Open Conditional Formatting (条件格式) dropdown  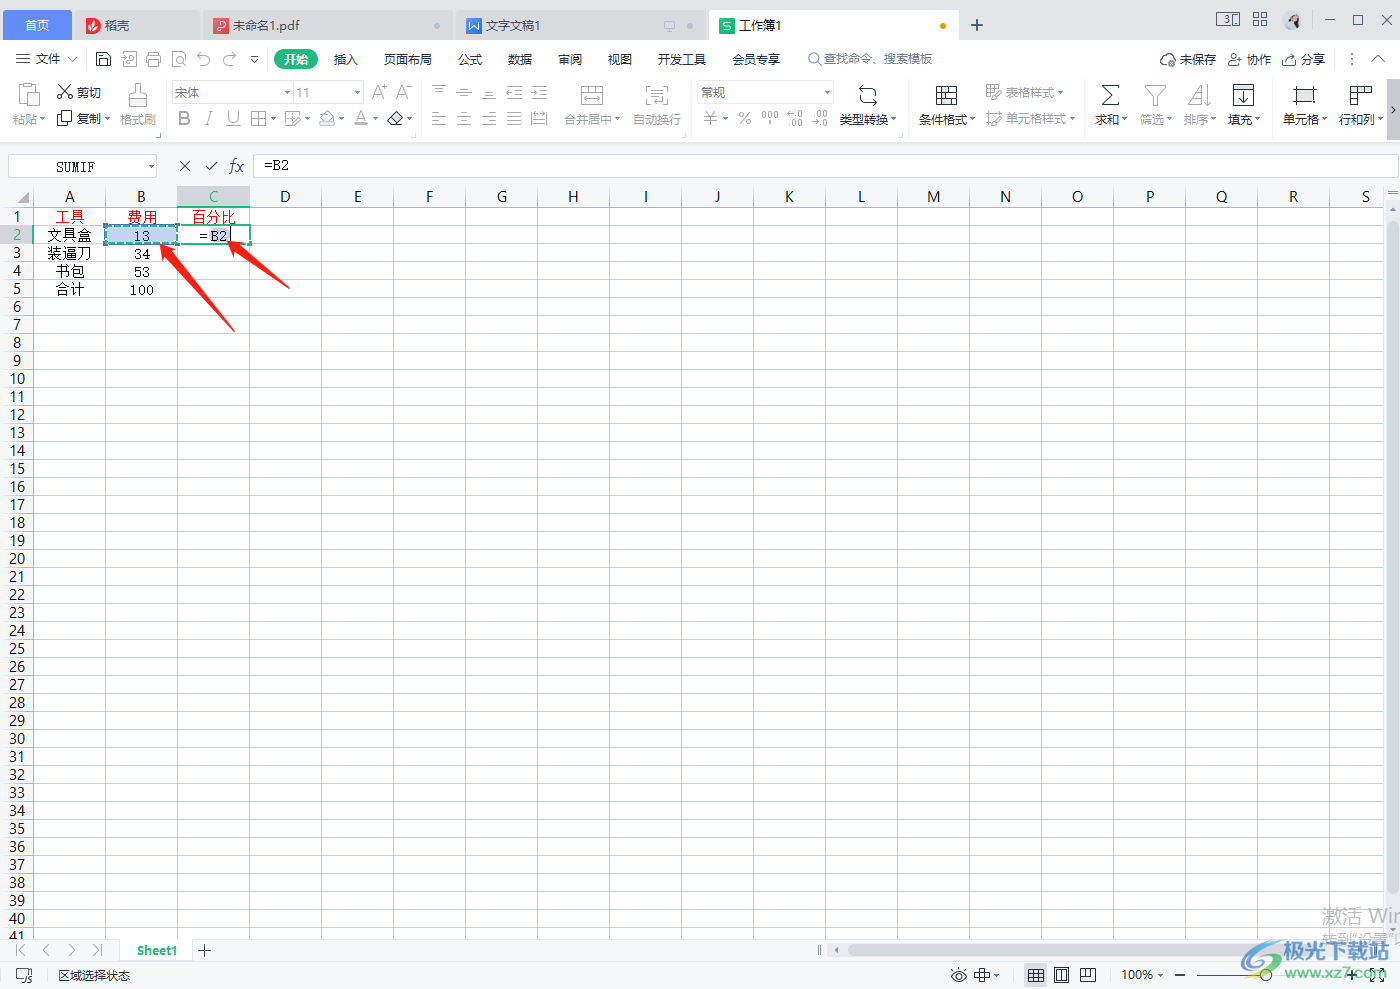click(946, 120)
